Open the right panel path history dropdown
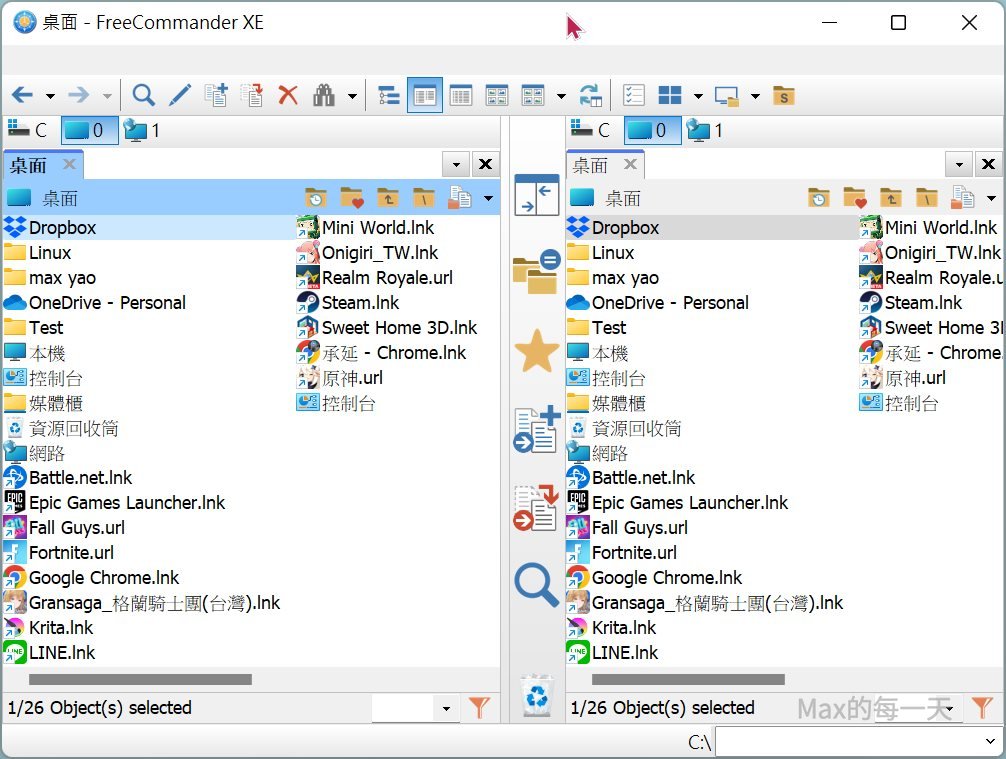Screen dimensions: 1006x759 [958, 163]
